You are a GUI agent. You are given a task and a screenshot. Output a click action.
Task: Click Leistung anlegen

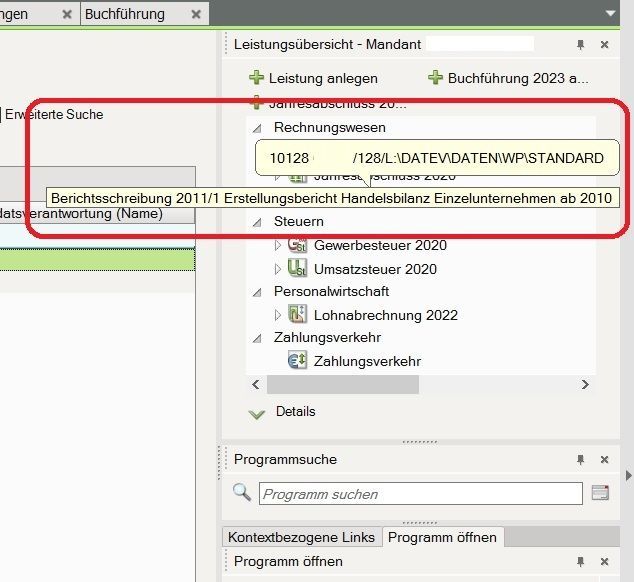pos(314,78)
